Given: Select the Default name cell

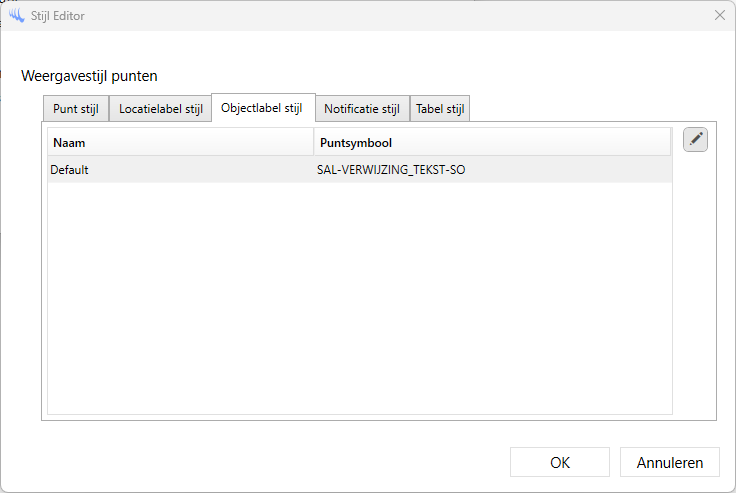Looking at the screenshot, I should click(180, 170).
